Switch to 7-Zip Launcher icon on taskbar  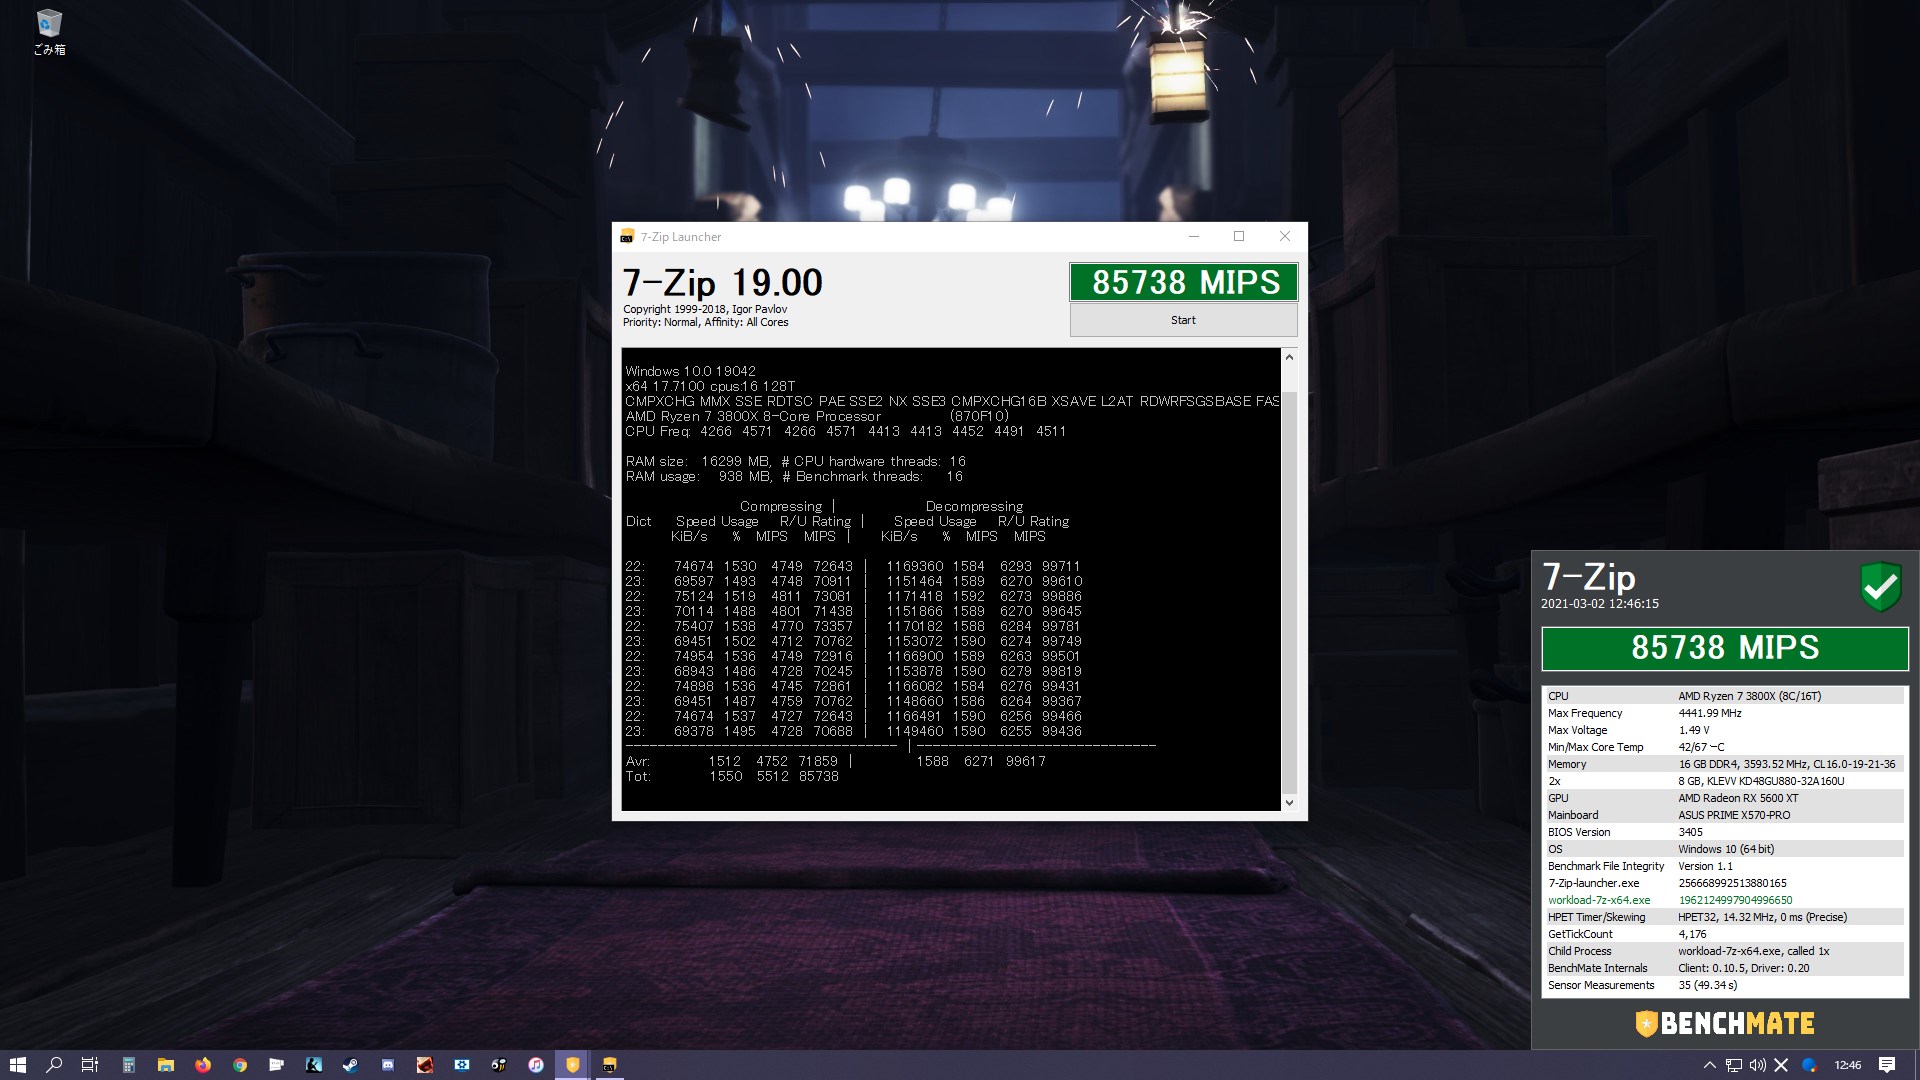(x=609, y=1065)
